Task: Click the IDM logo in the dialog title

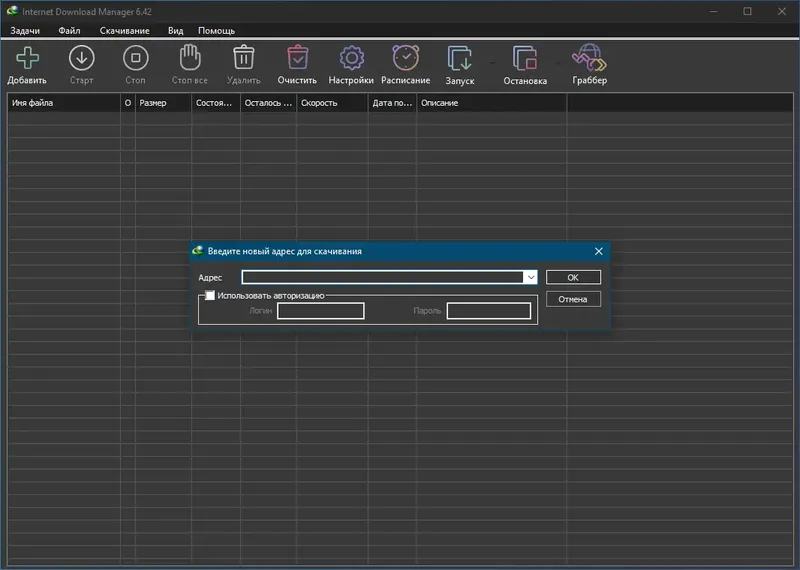Action: (x=197, y=251)
